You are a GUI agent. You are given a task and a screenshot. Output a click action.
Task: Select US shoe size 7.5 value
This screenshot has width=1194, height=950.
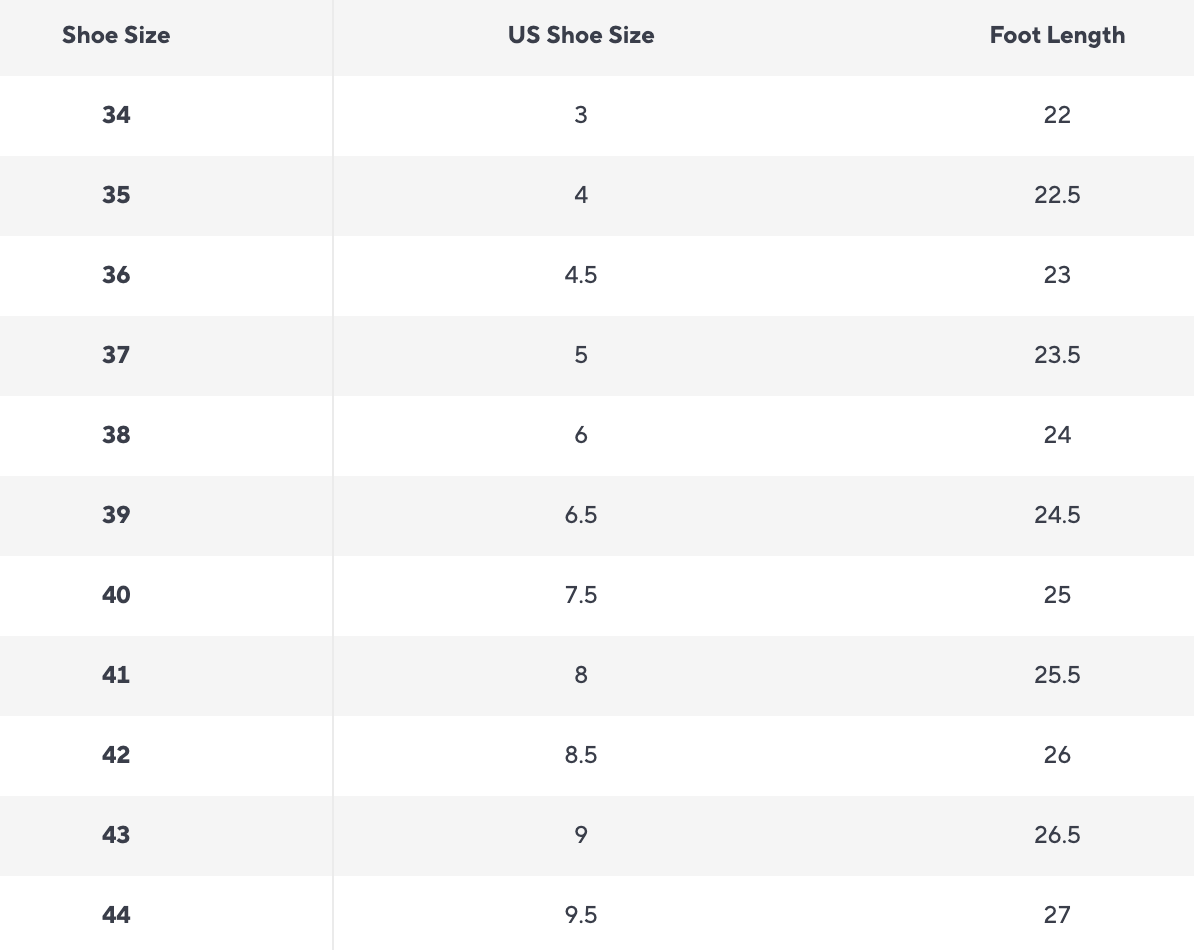click(x=581, y=595)
